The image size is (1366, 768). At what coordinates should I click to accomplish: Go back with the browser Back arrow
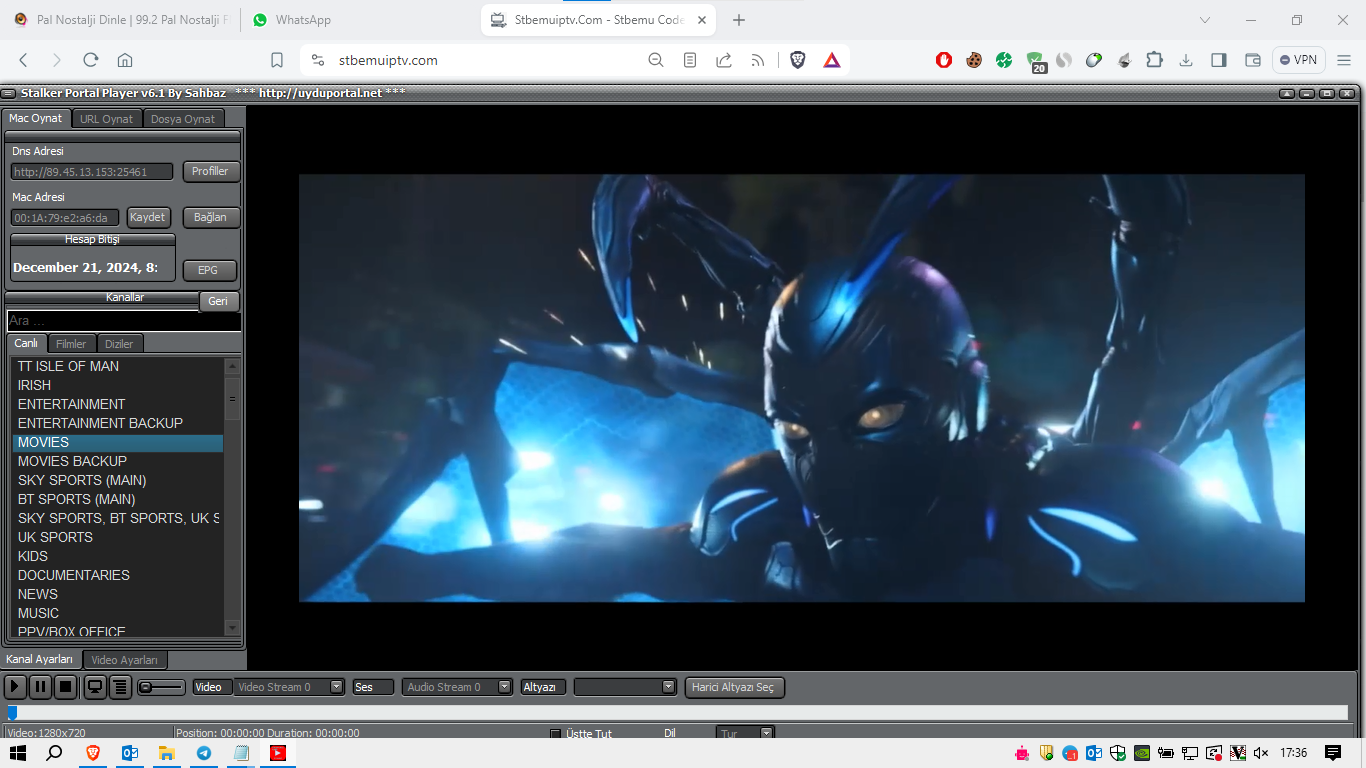click(24, 60)
